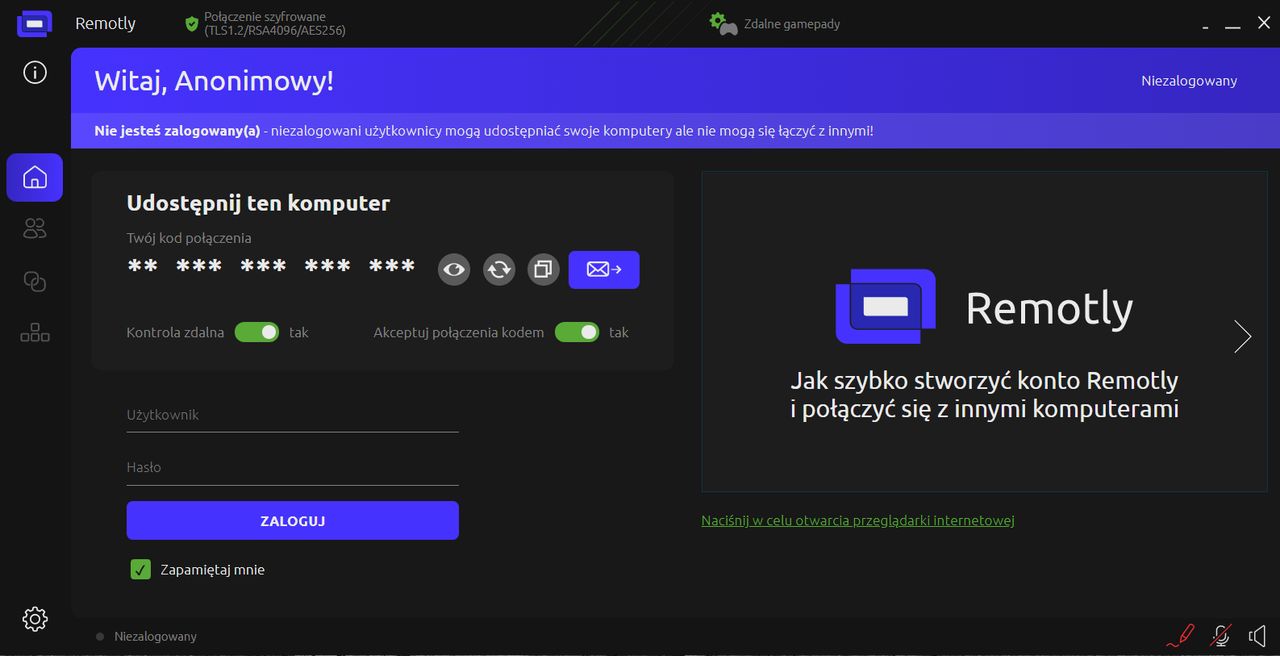Click the ZALOGUJ button
The width and height of the screenshot is (1280, 656).
point(292,521)
